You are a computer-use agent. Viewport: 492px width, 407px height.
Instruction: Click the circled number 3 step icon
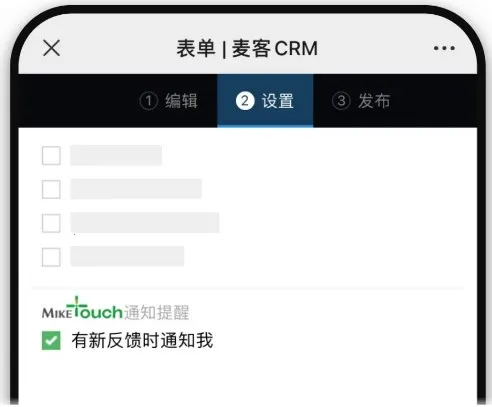[x=341, y=101]
